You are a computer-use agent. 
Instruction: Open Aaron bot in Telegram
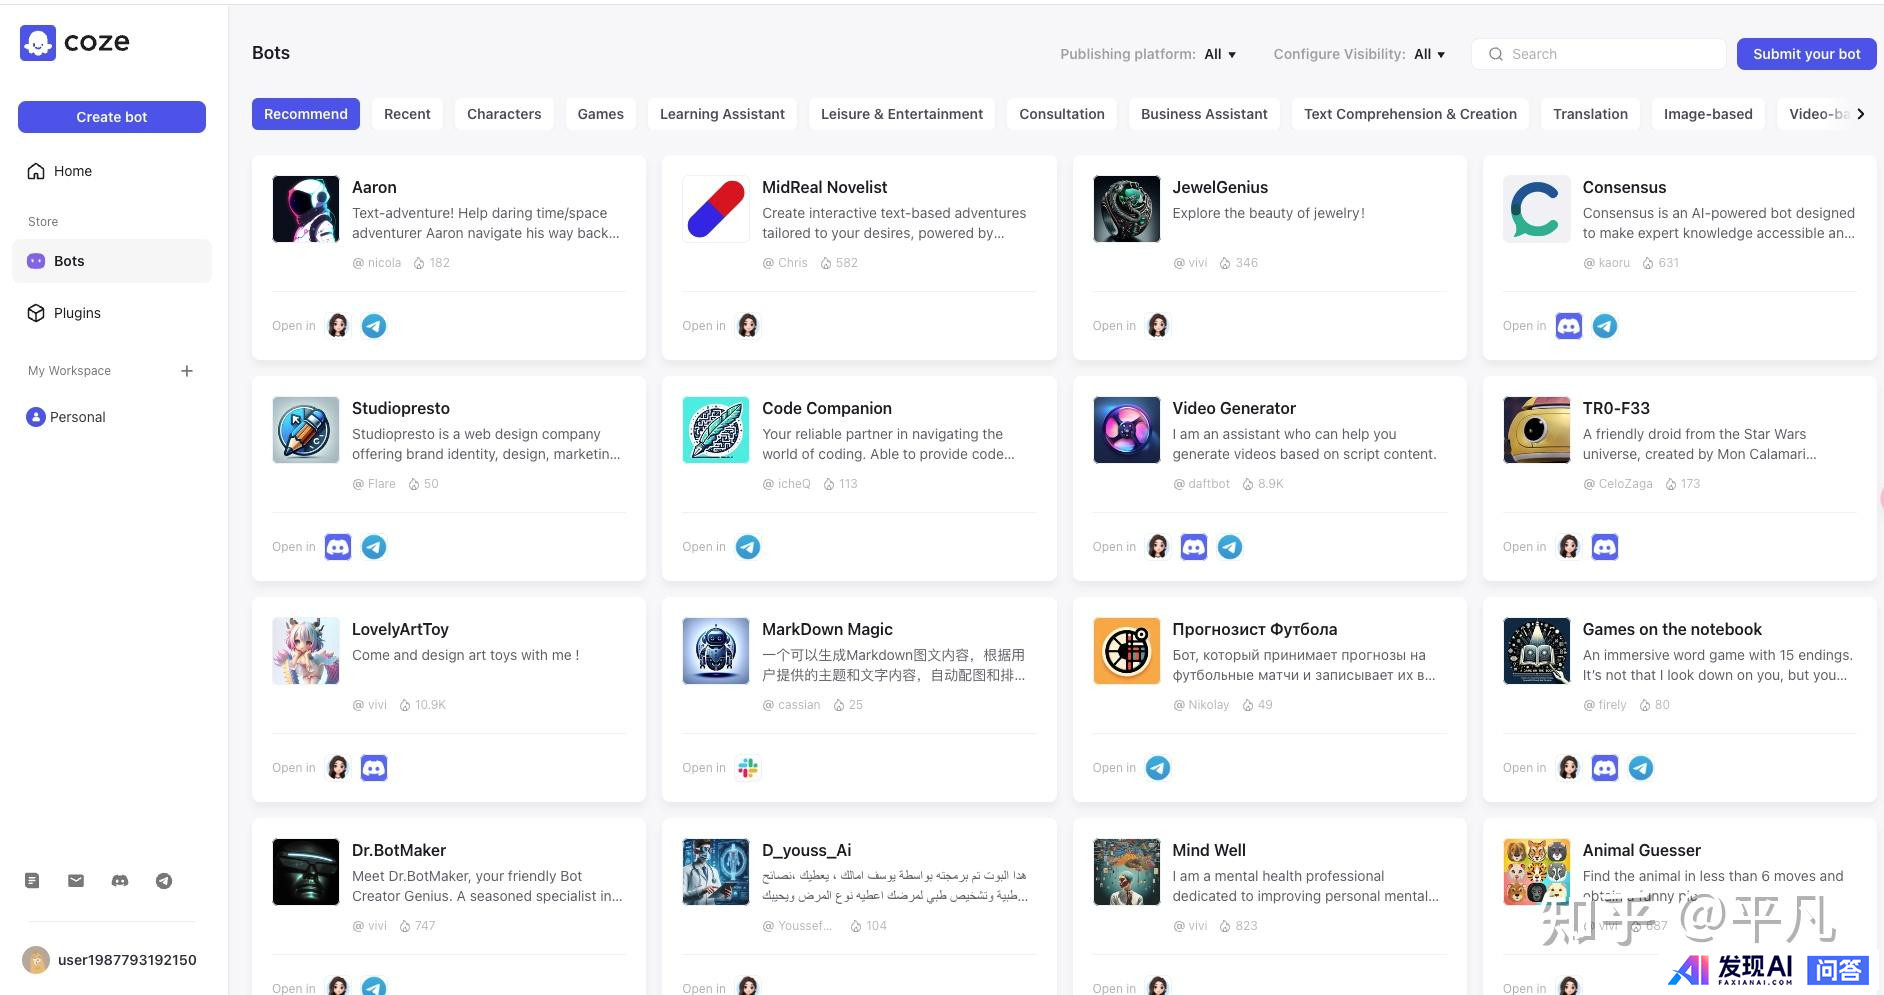pos(374,326)
